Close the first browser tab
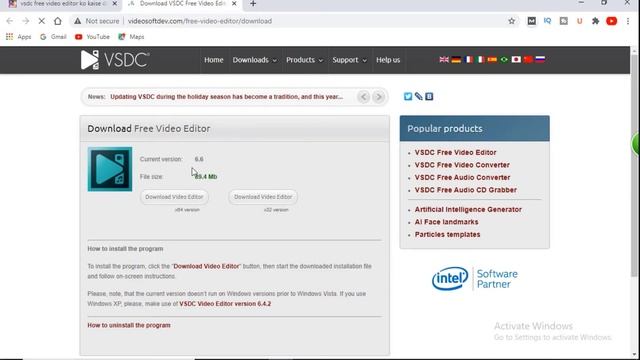The width and height of the screenshot is (640, 360). pyautogui.click(x=115, y=4)
